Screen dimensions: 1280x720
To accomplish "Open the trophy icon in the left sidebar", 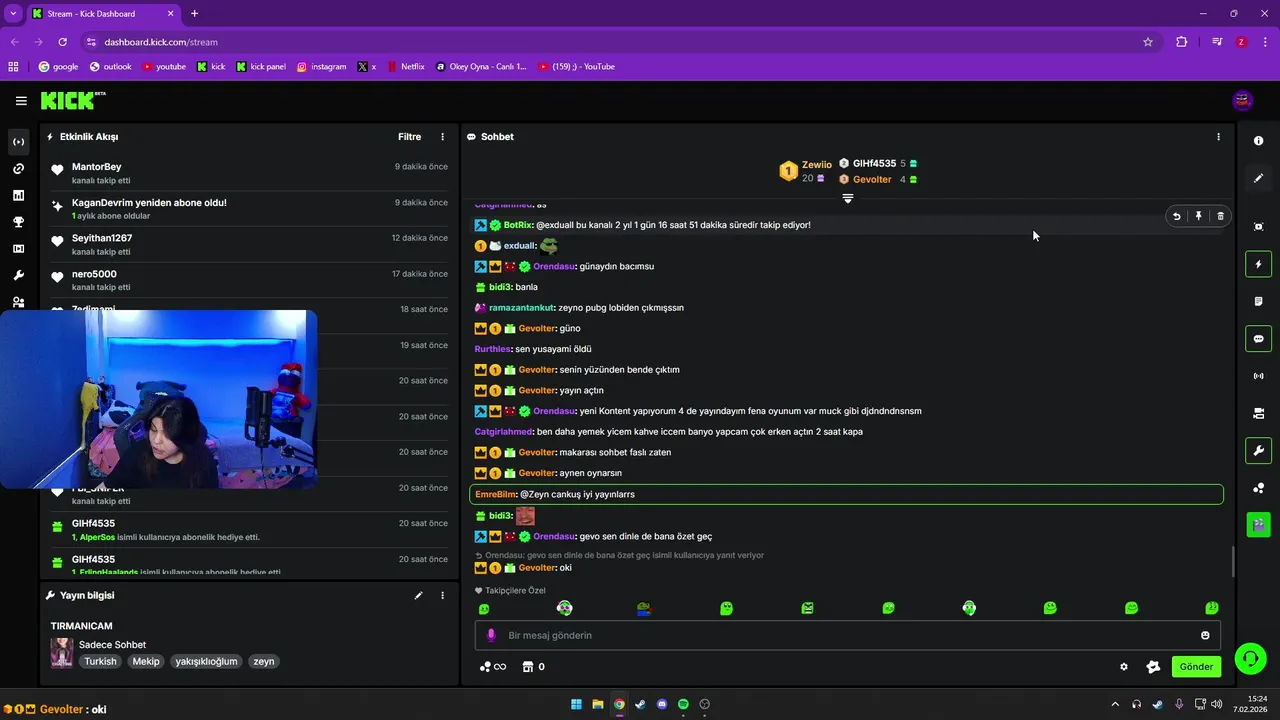I will tap(18, 222).
